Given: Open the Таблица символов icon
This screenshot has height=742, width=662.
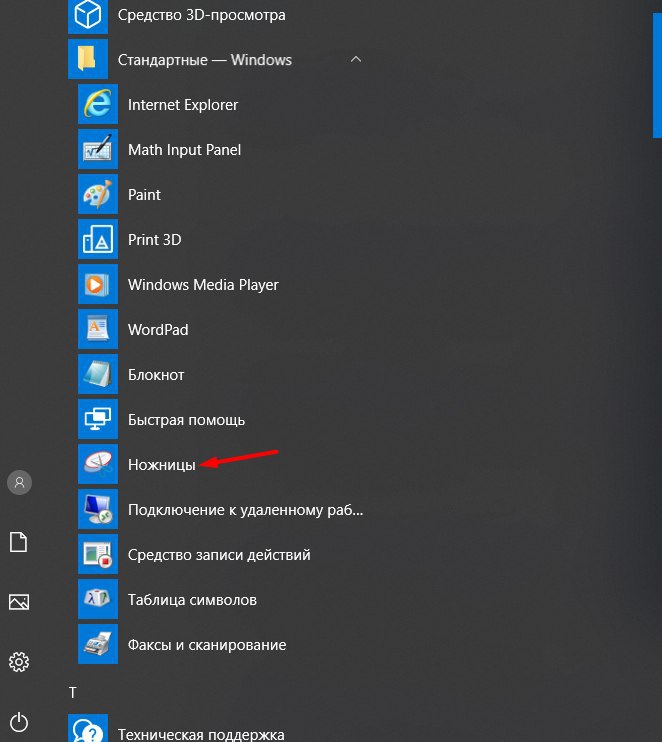Looking at the screenshot, I should pyautogui.click(x=98, y=599).
